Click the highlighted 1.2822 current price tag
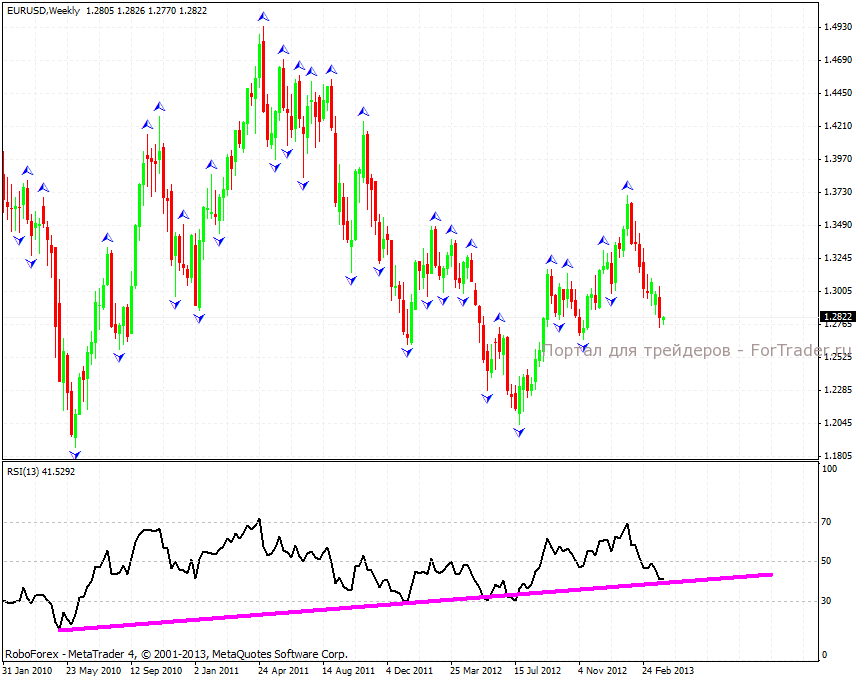858x679 pixels. point(836,317)
